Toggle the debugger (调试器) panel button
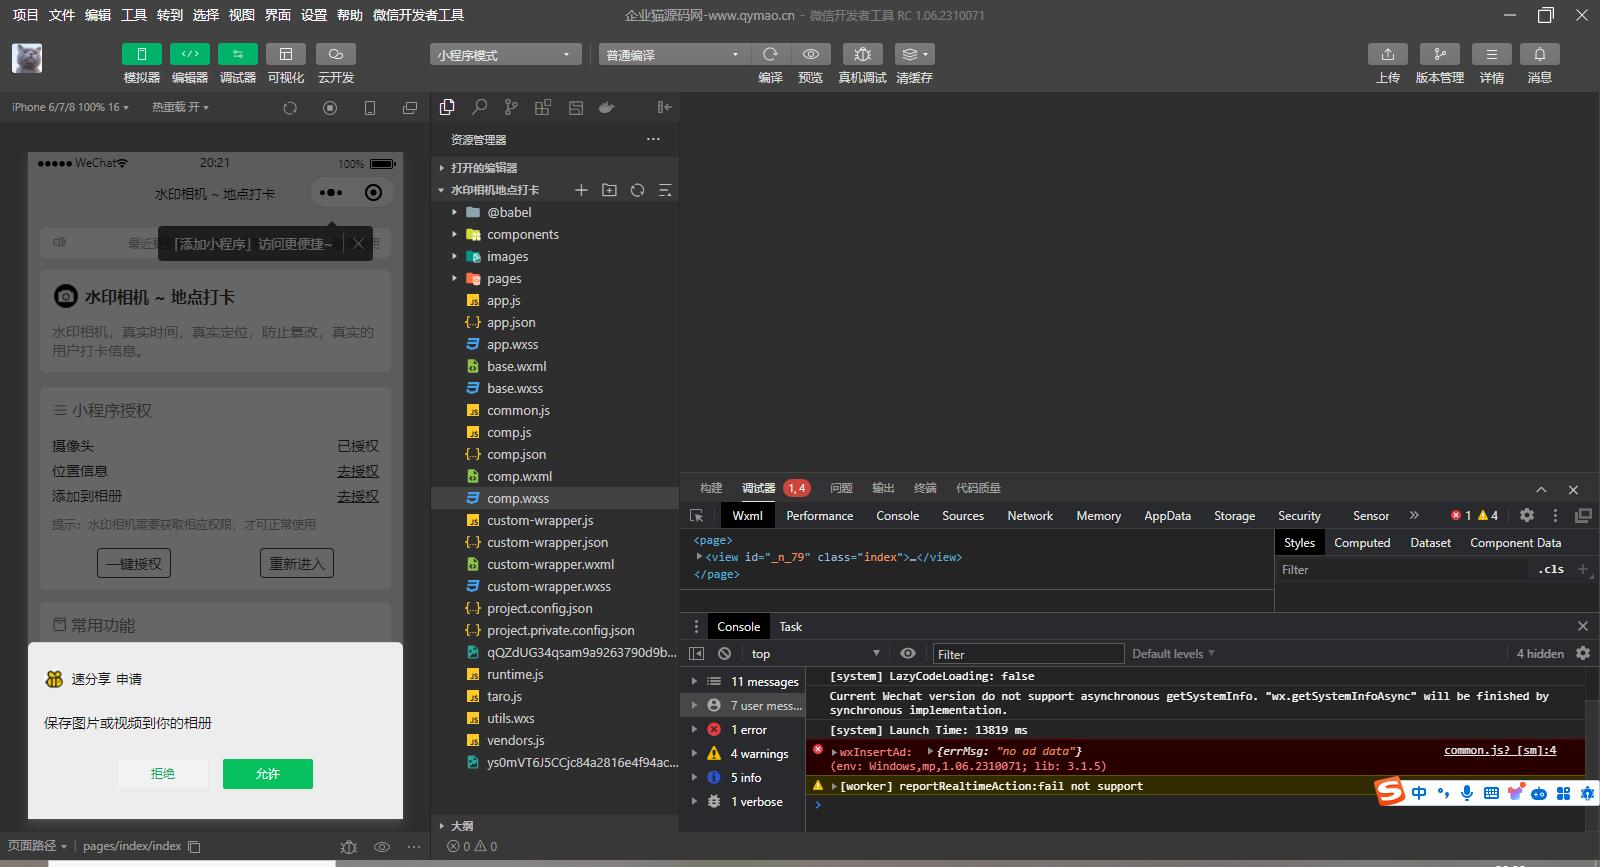Viewport: 1600px width, 867px height. 237,54
